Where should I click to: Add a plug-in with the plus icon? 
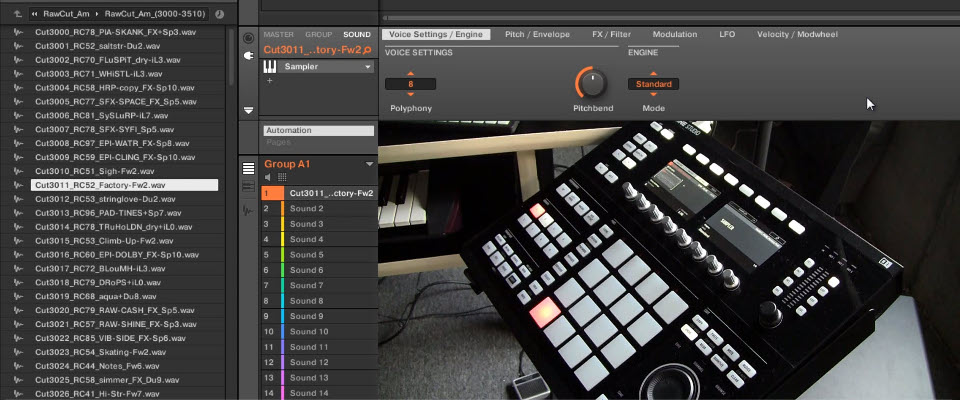(269, 80)
